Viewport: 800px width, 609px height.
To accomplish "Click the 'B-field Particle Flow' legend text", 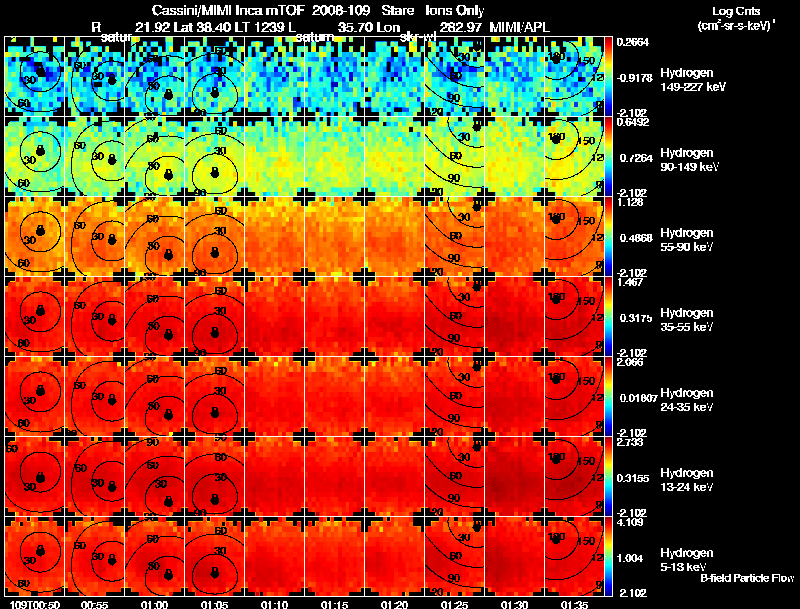I will [x=747, y=578].
